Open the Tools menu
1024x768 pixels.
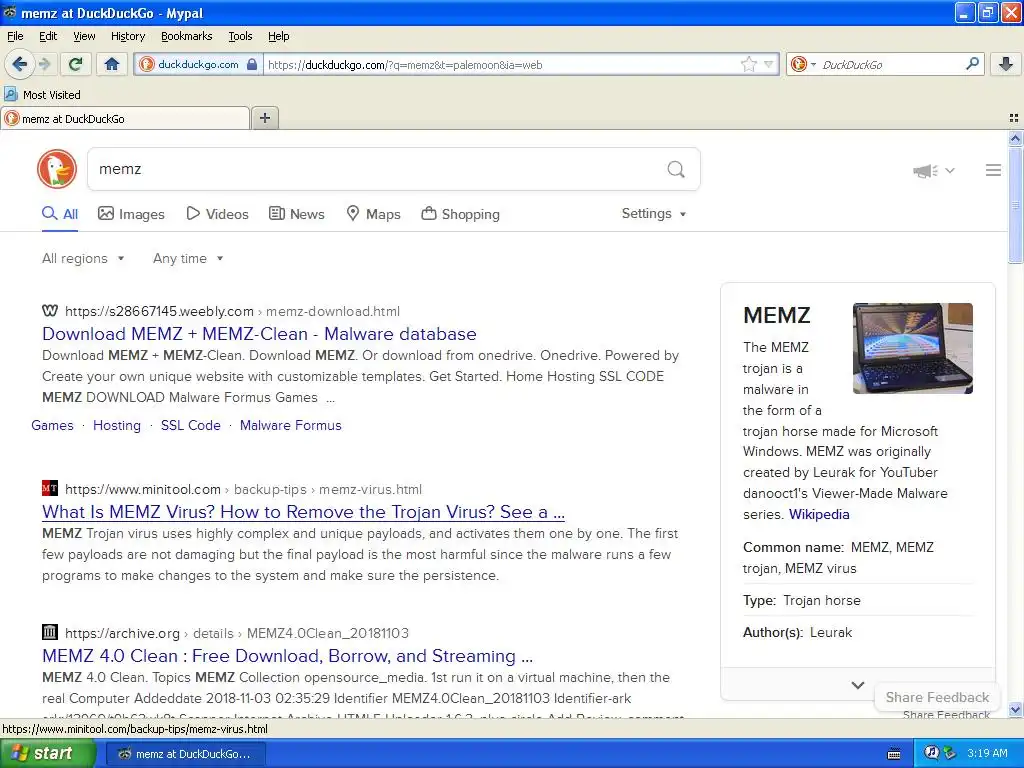click(x=240, y=36)
